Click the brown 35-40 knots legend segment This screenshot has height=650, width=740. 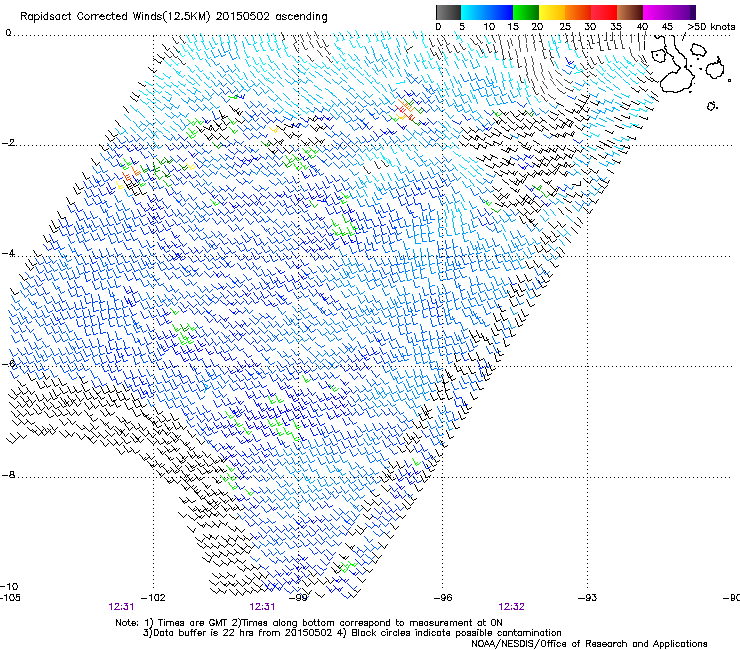[x=630, y=12]
